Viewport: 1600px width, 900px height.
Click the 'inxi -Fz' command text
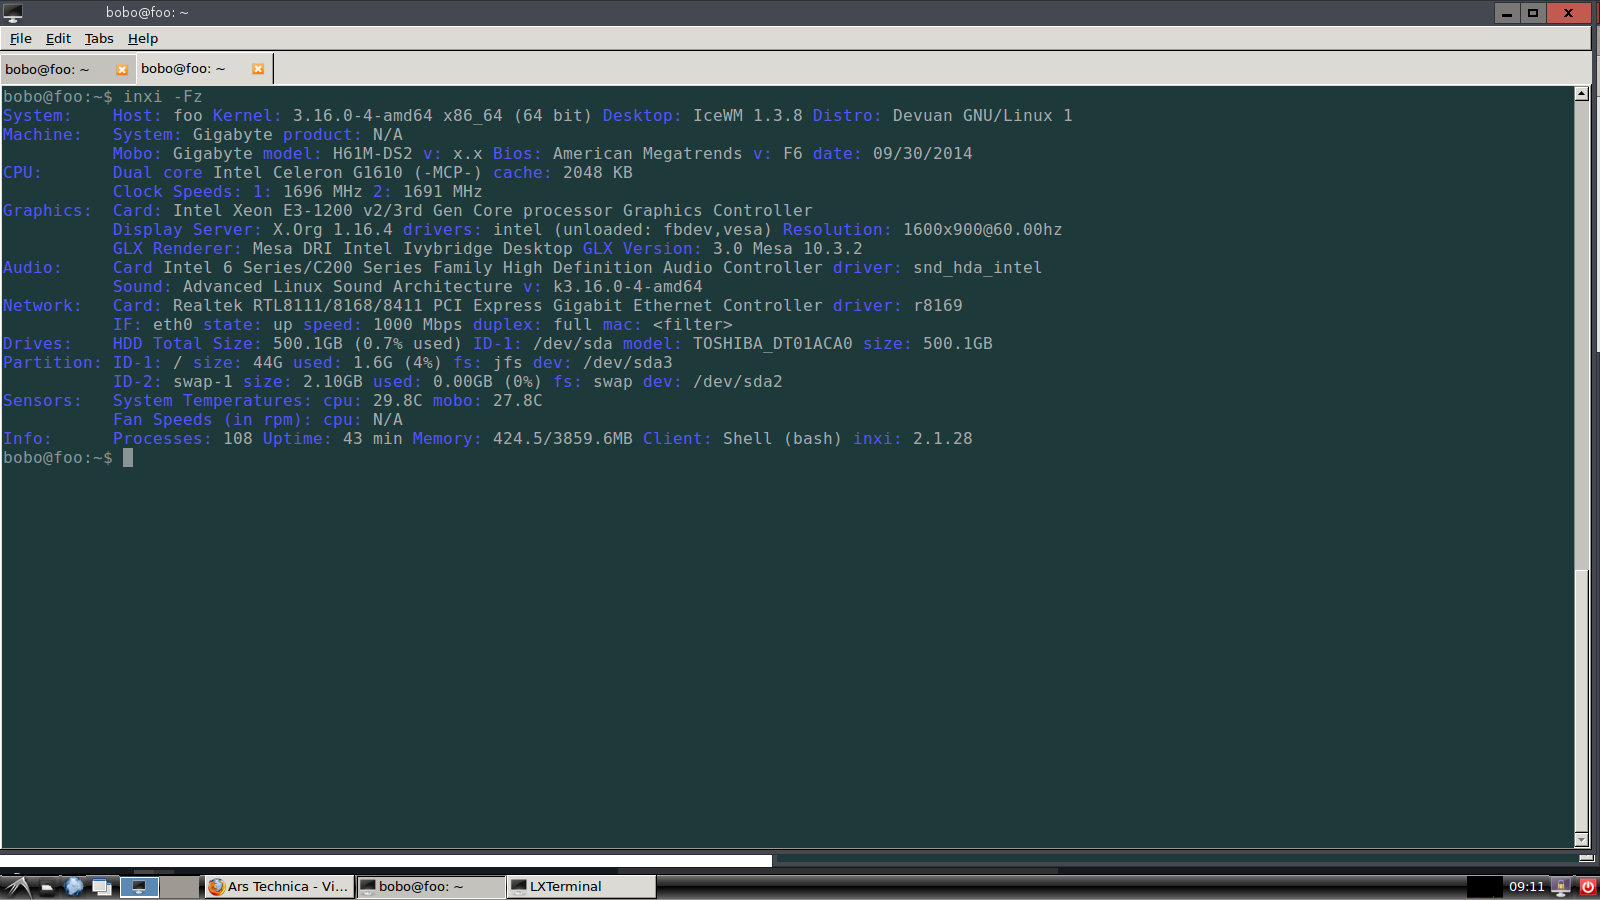pos(163,97)
